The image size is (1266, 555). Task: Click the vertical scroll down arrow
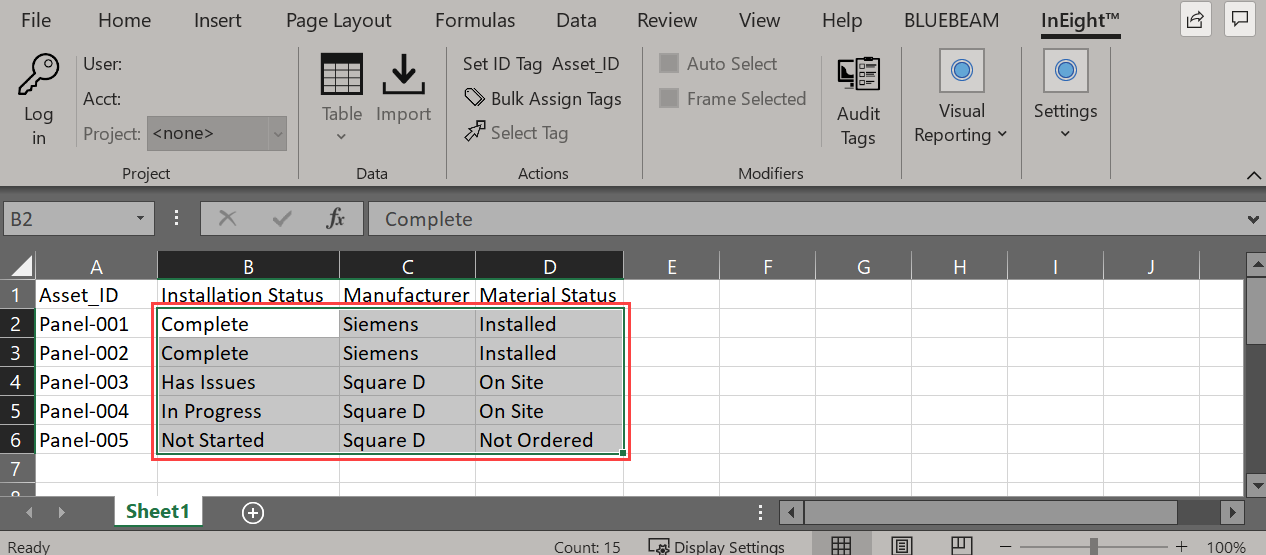(x=1255, y=486)
